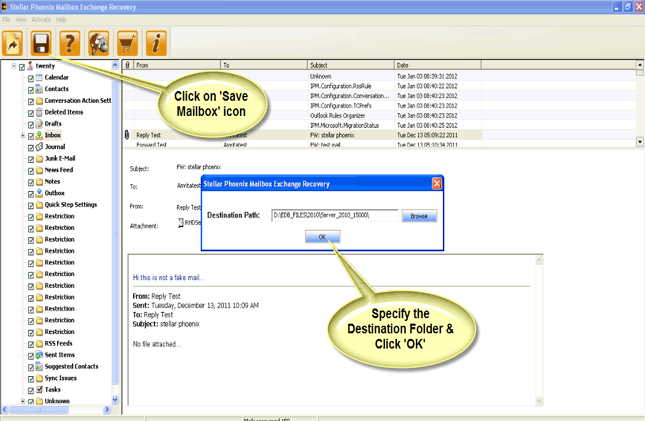Close the Destination Path dialog
This screenshot has width=645, height=421.
(x=436, y=184)
